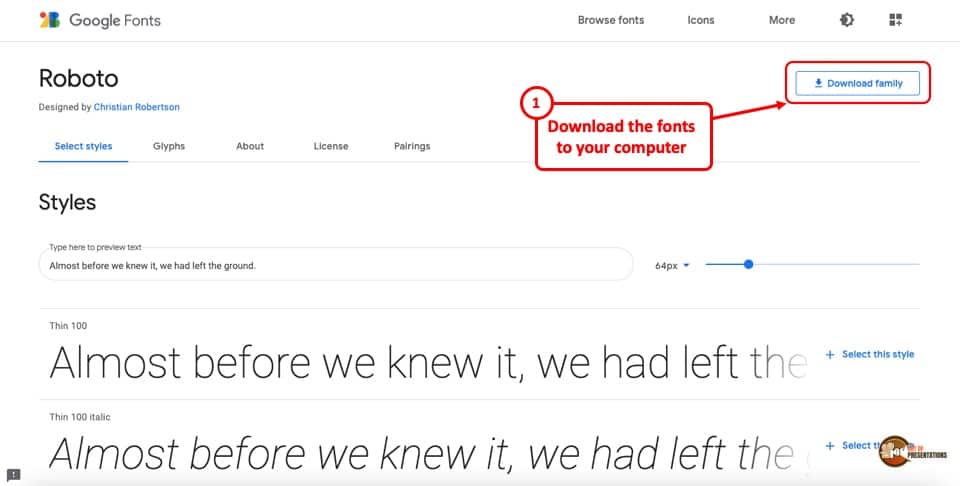Click the plus icon beside Thin 100 italic
Image resolution: width=960 pixels, height=486 pixels.
pyautogui.click(x=830, y=446)
